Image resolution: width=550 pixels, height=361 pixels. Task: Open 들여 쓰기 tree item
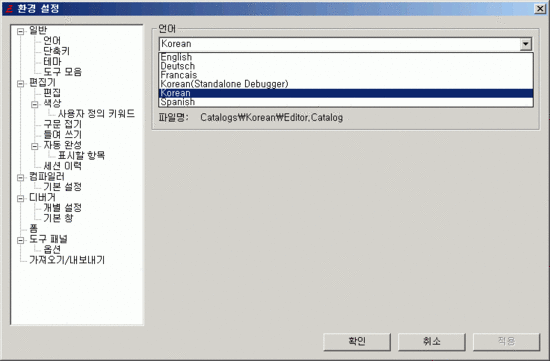coord(62,135)
